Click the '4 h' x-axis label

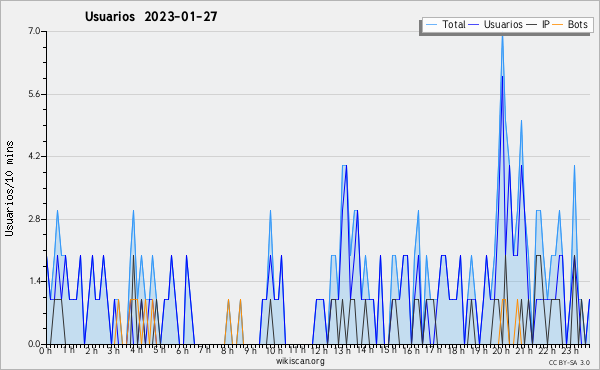[136, 350]
